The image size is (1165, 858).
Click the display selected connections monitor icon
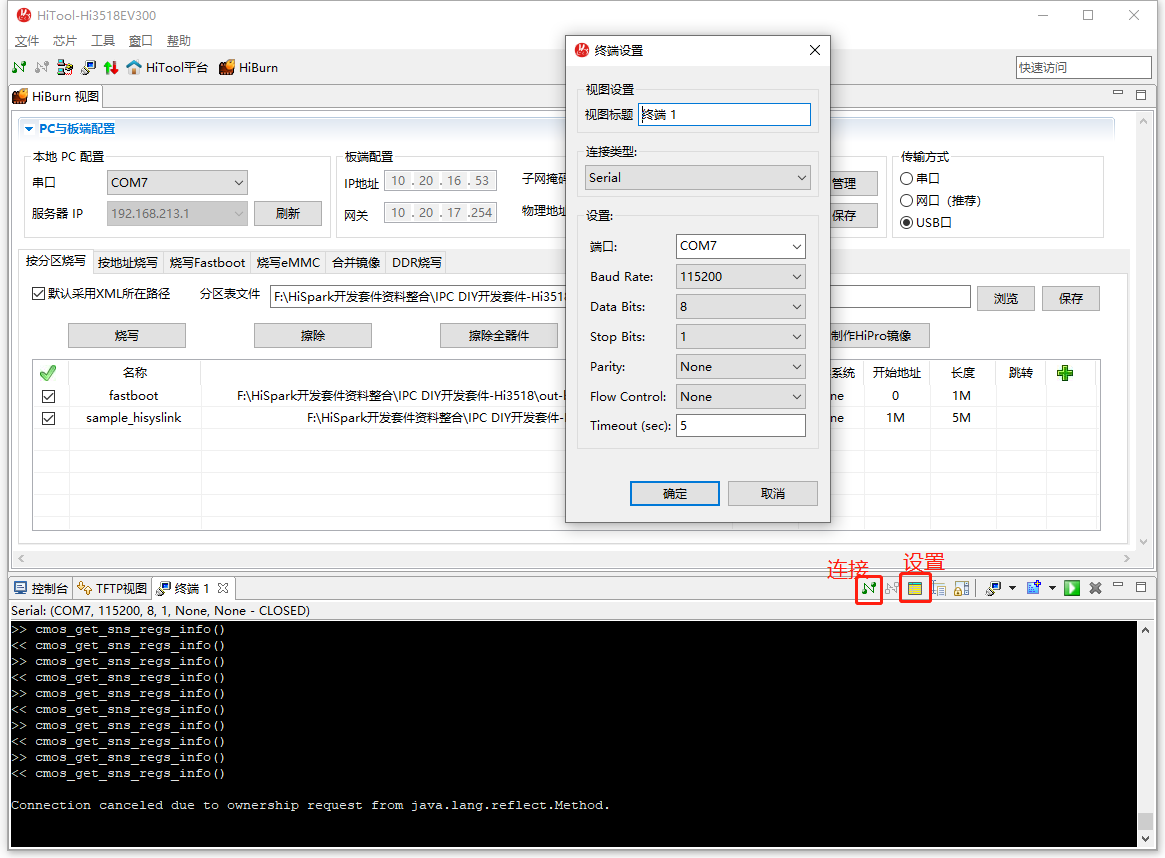coord(993,589)
